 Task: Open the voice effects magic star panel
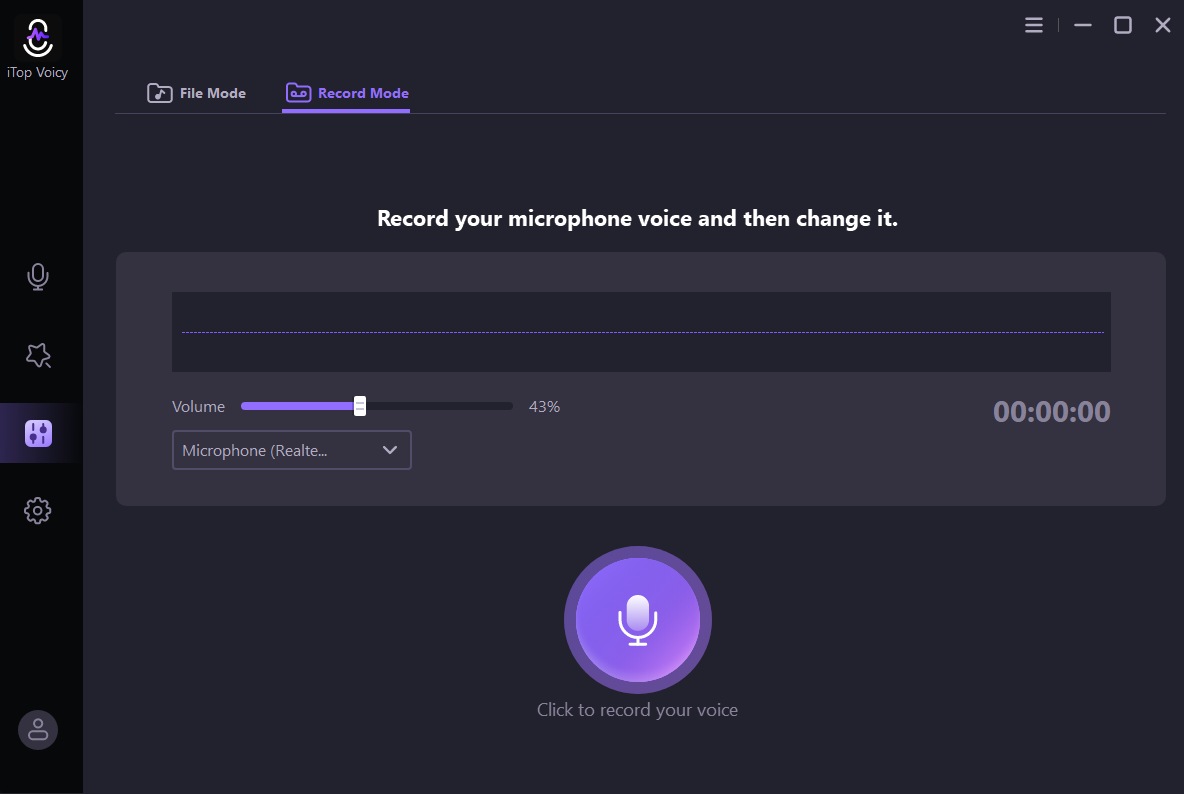coord(37,355)
